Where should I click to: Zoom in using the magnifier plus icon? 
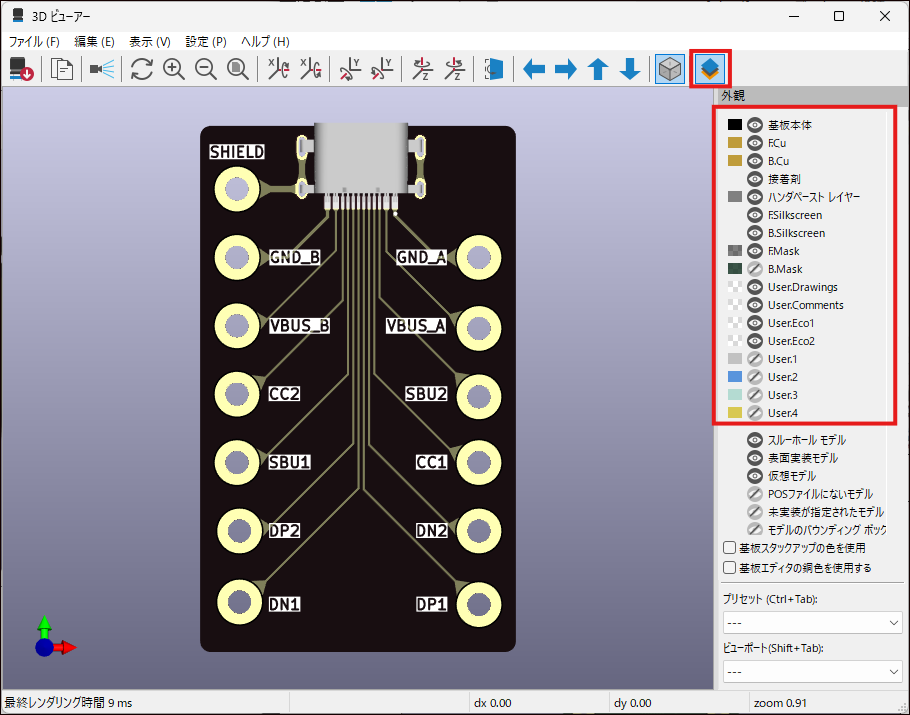174,69
